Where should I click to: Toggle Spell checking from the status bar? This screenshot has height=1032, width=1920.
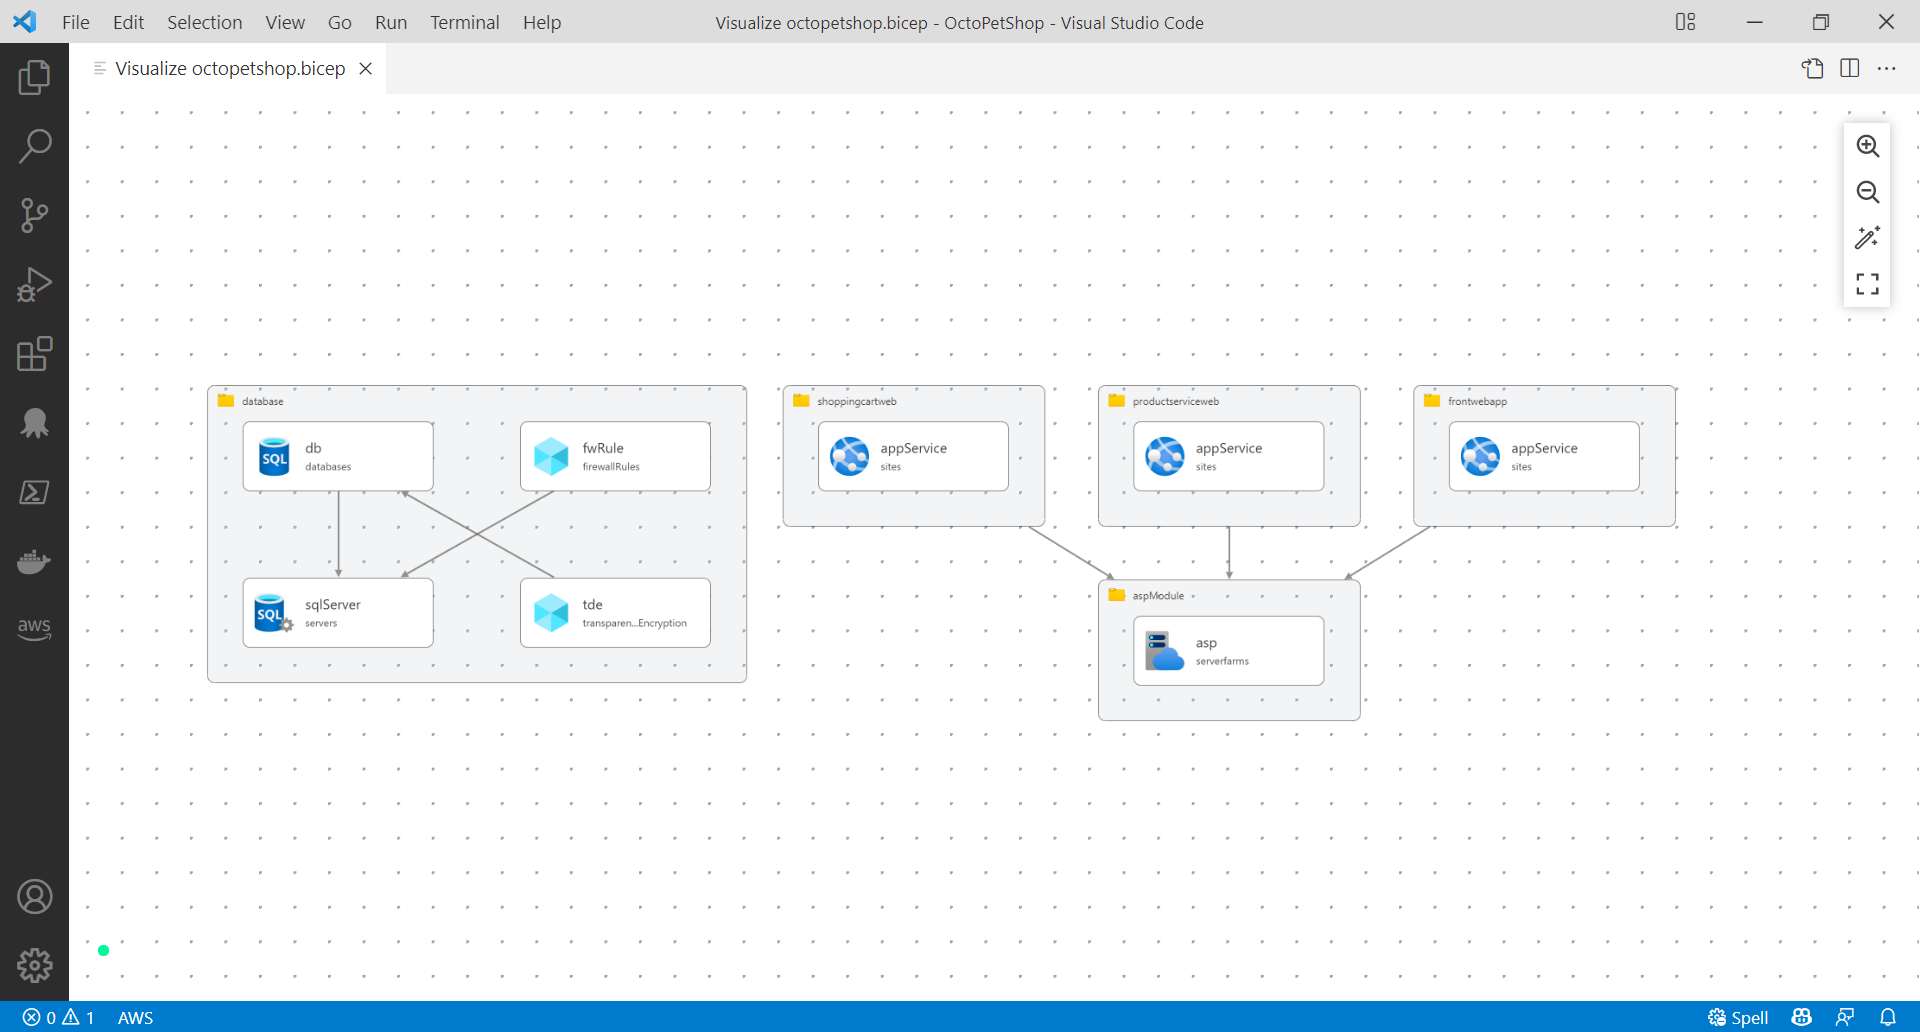(1738, 1017)
